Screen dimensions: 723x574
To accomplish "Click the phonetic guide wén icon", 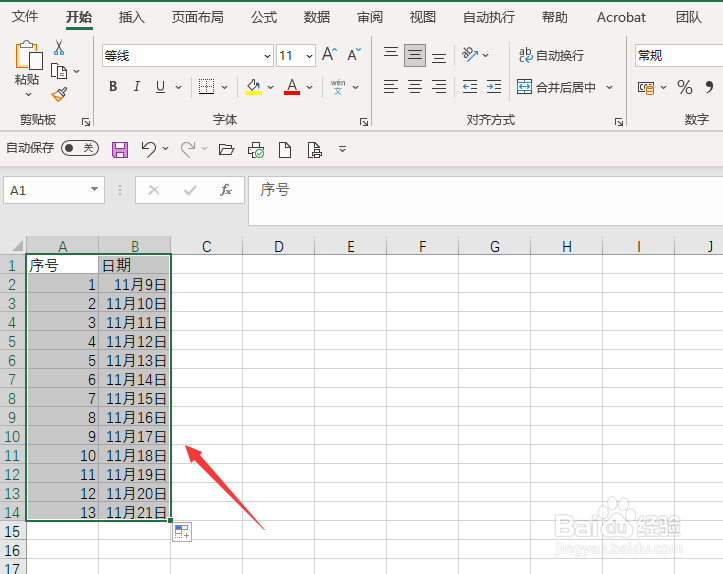I will pos(338,87).
